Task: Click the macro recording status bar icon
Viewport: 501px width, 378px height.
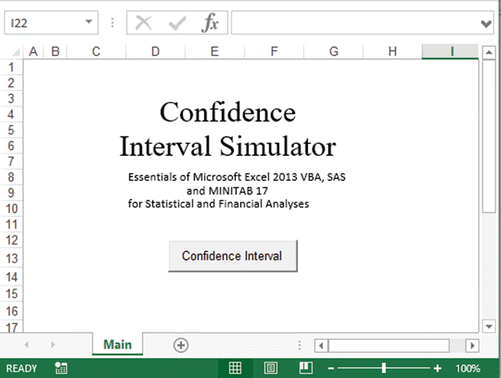Action: tap(61, 368)
